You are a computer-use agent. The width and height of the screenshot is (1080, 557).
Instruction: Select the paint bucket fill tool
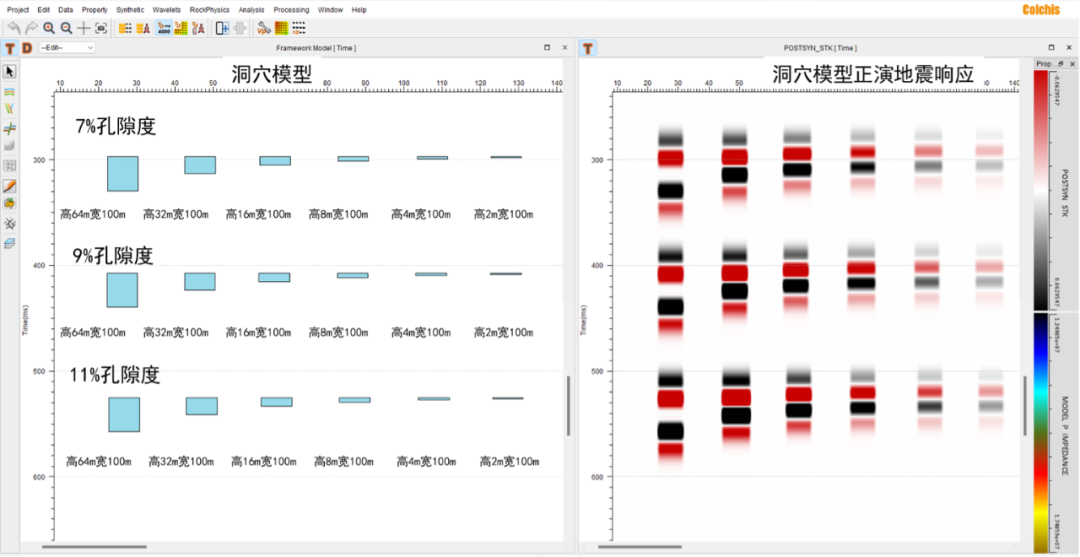click(10, 204)
